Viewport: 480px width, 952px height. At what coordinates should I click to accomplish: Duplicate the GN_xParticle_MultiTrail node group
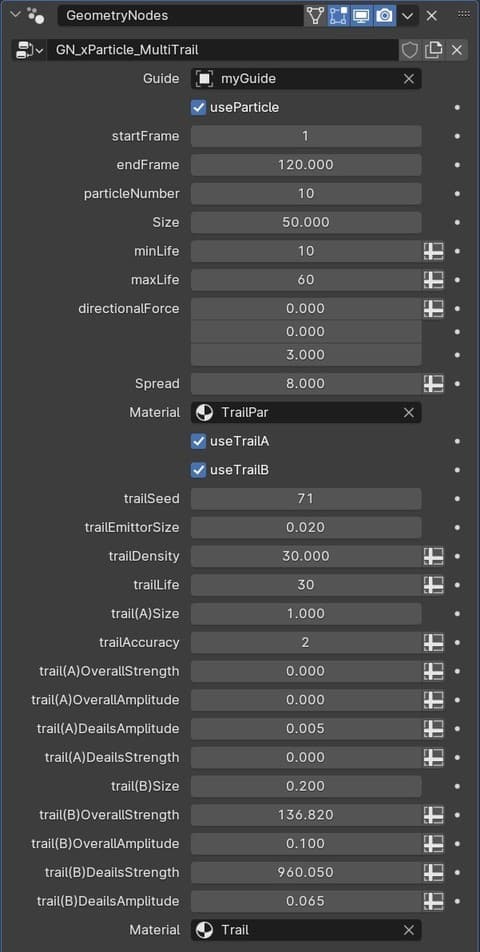(433, 50)
